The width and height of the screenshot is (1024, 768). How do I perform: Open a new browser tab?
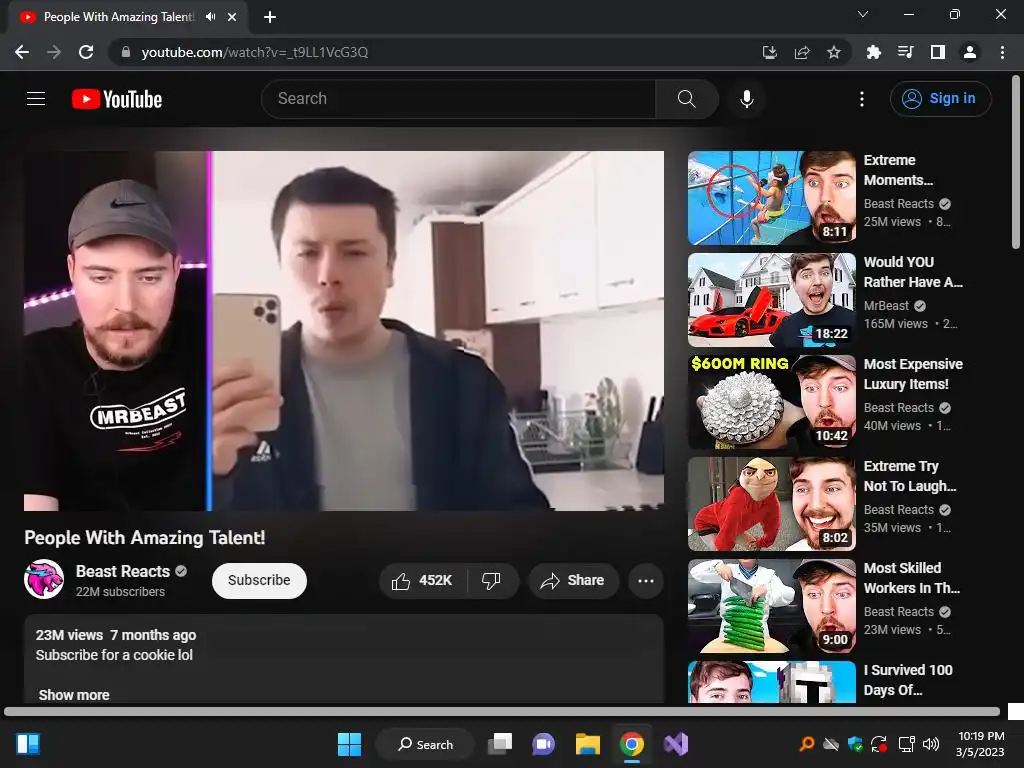(270, 17)
